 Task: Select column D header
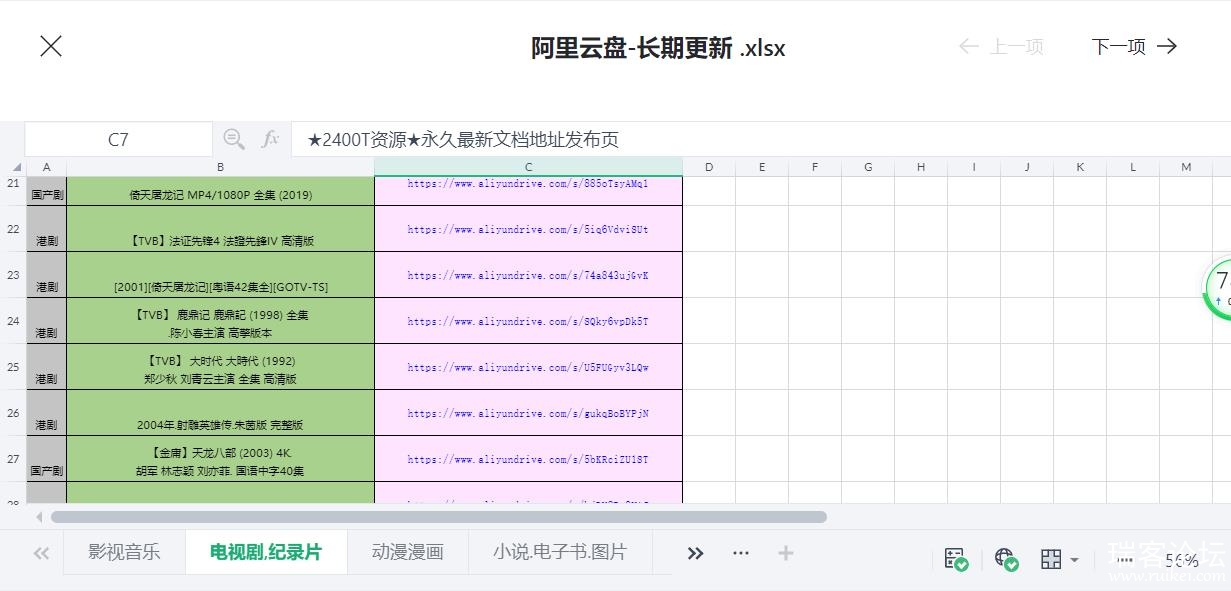pos(709,167)
